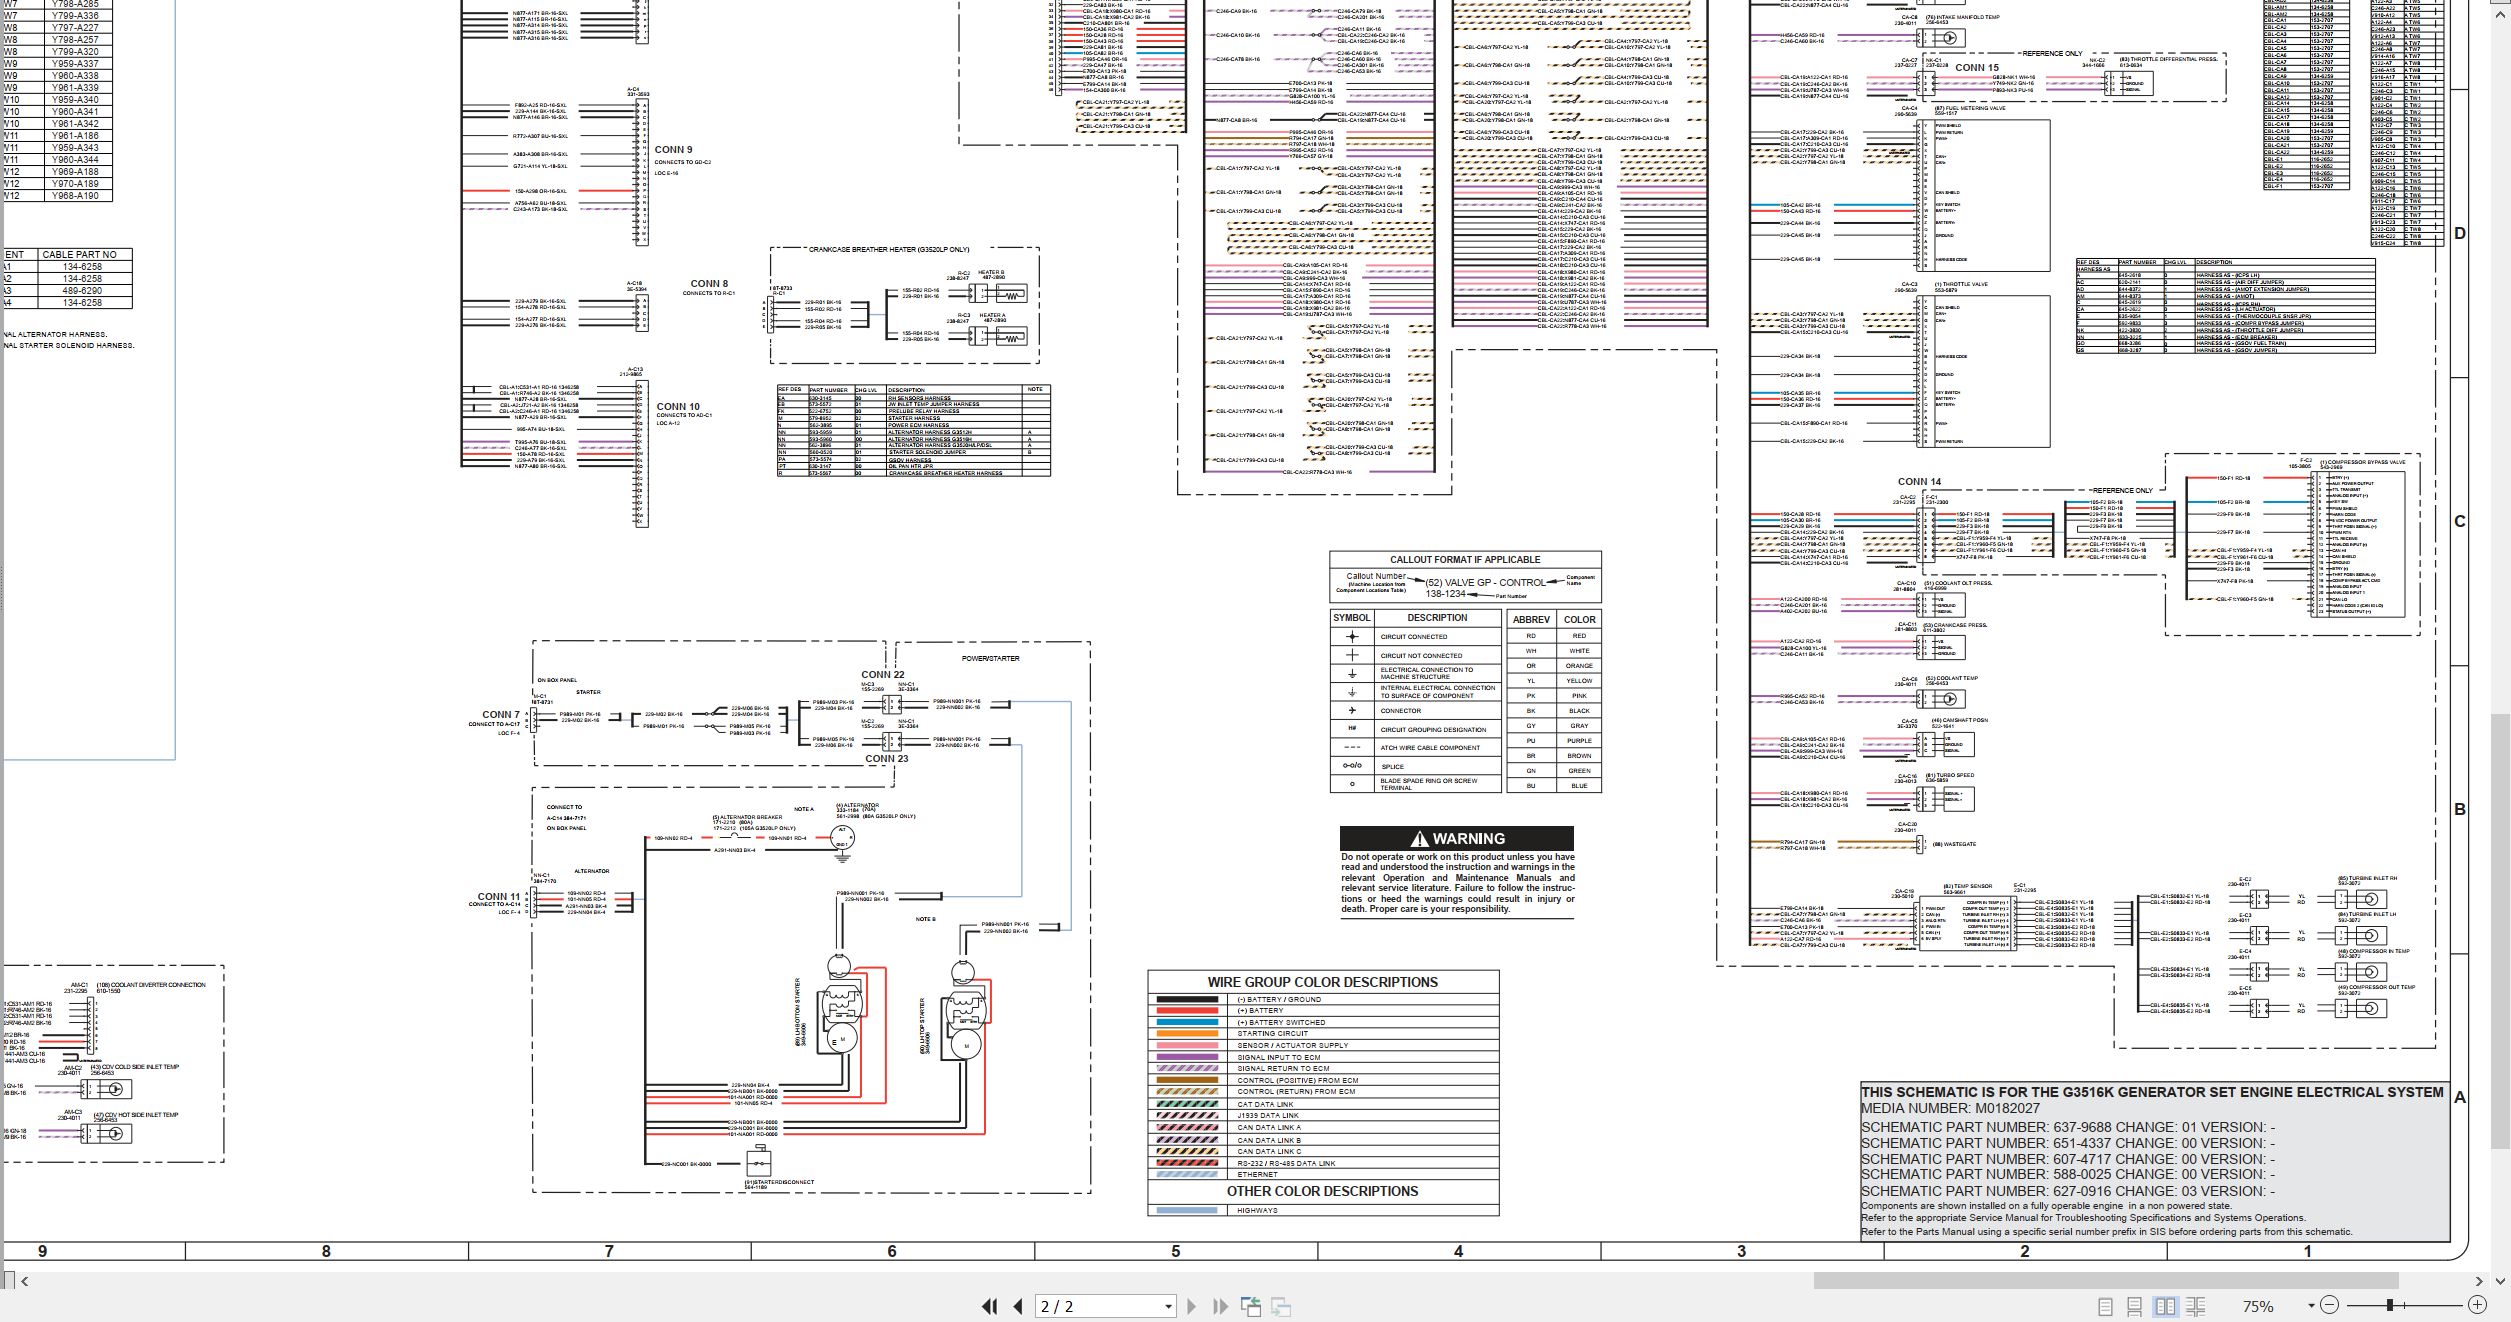Click grid column number 6
Image resolution: width=2511 pixels, height=1322 pixels.
[x=892, y=1251]
